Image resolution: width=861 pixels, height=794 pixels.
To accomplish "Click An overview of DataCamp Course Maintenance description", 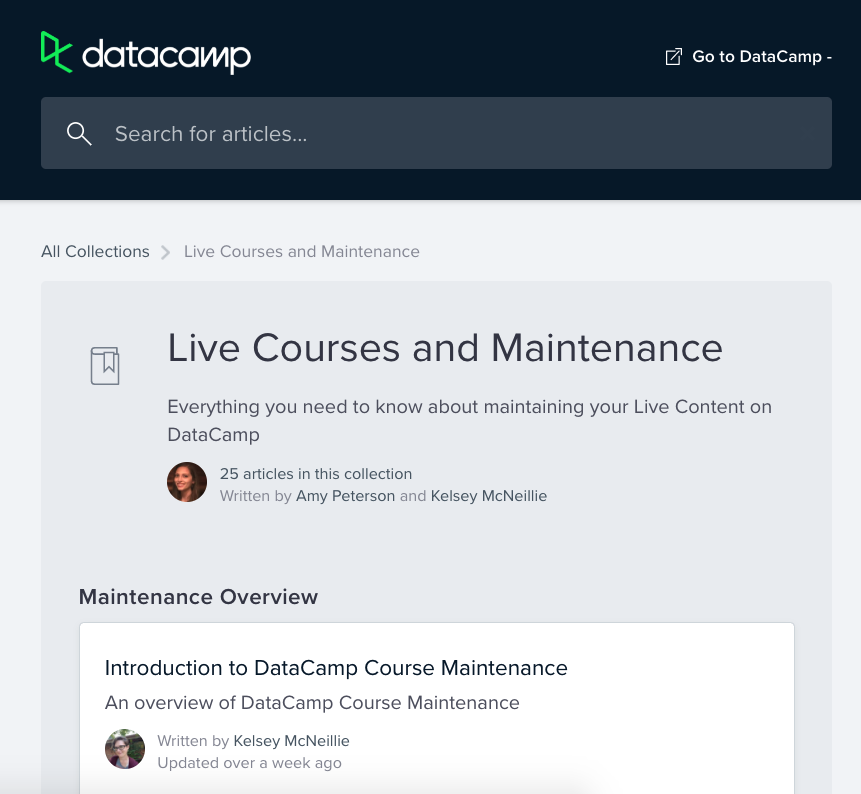I will [312, 703].
